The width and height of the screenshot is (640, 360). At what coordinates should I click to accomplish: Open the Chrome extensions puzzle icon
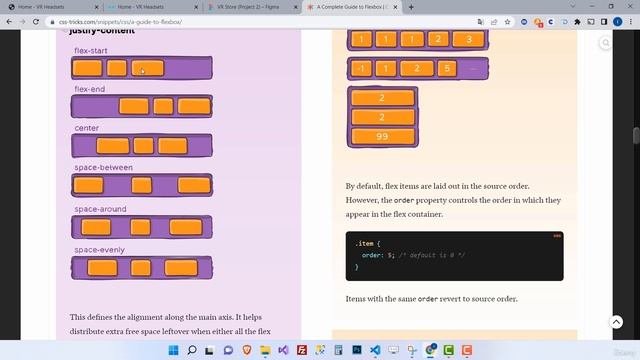577,22
